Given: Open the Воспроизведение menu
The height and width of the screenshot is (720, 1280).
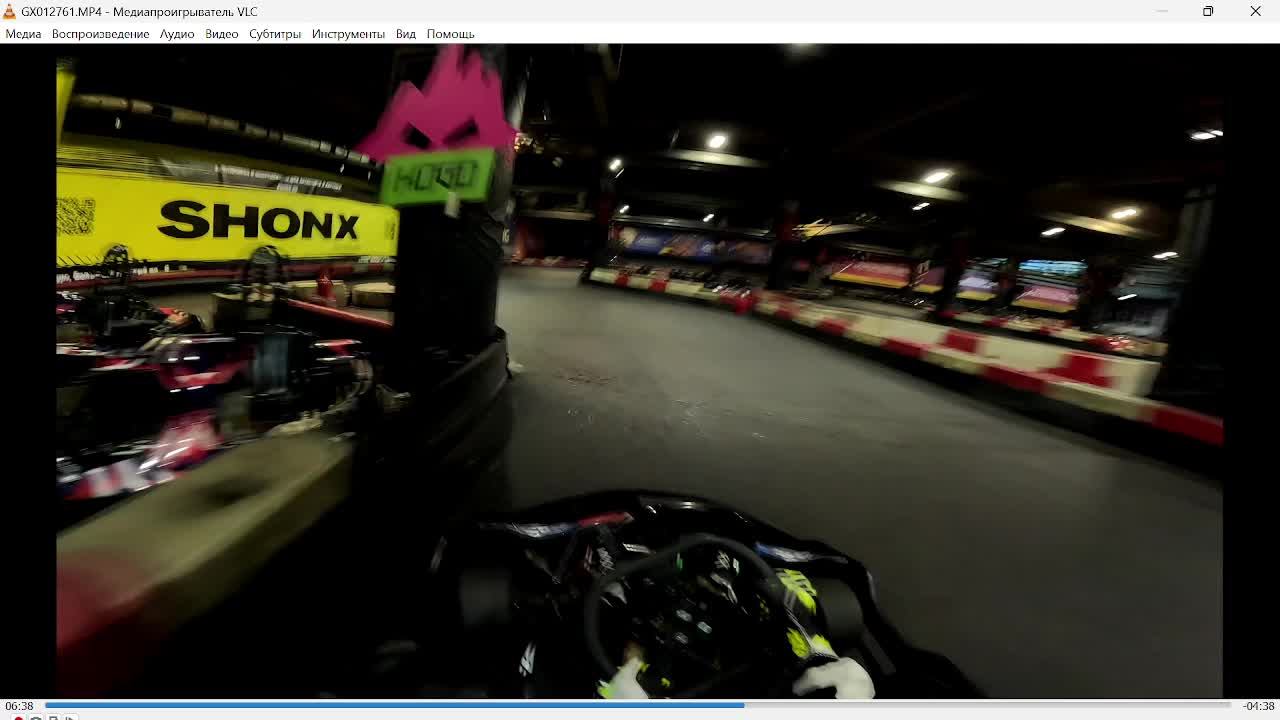Looking at the screenshot, I should 100,34.
